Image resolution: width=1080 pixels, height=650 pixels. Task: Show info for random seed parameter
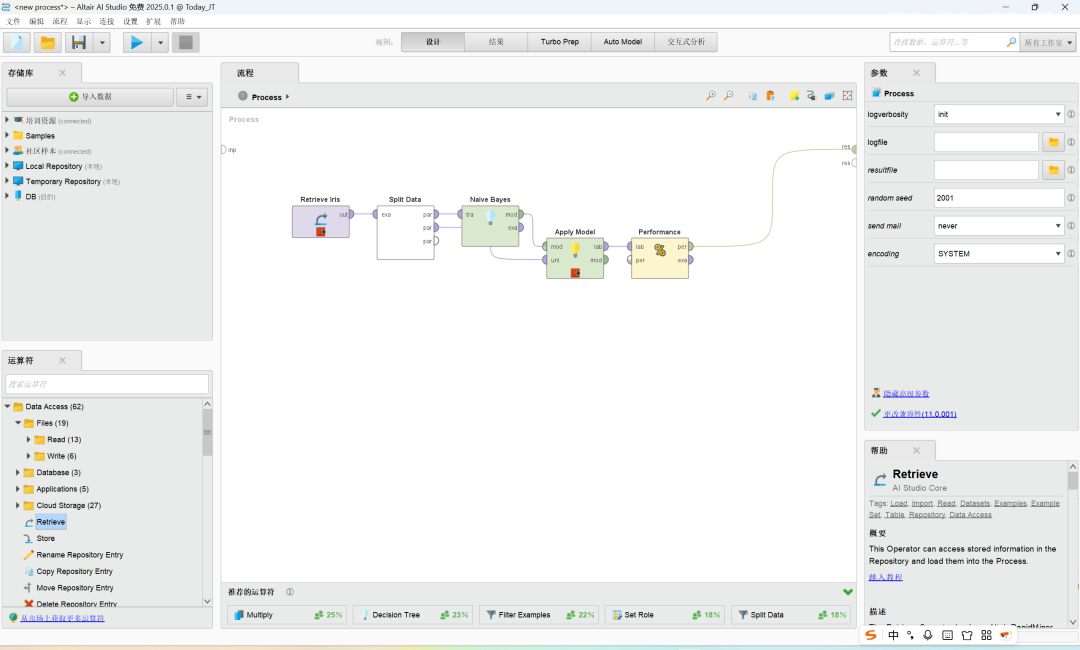pyautogui.click(x=1071, y=198)
